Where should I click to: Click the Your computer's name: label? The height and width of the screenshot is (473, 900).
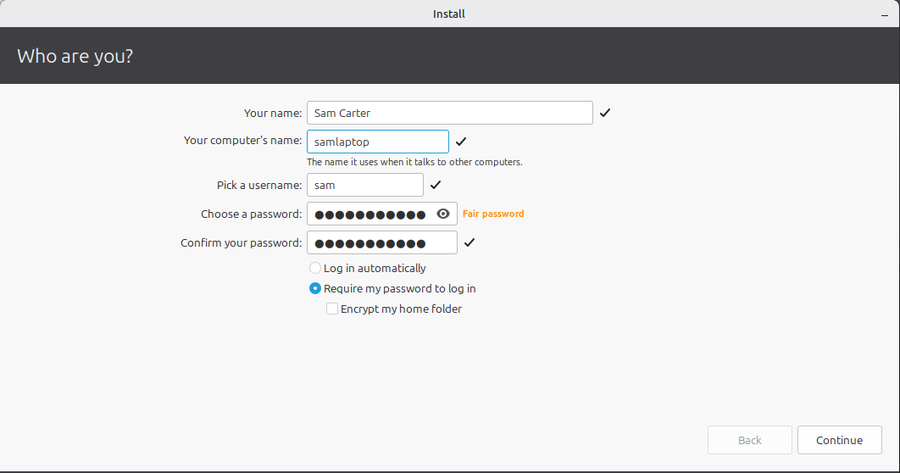(243, 140)
